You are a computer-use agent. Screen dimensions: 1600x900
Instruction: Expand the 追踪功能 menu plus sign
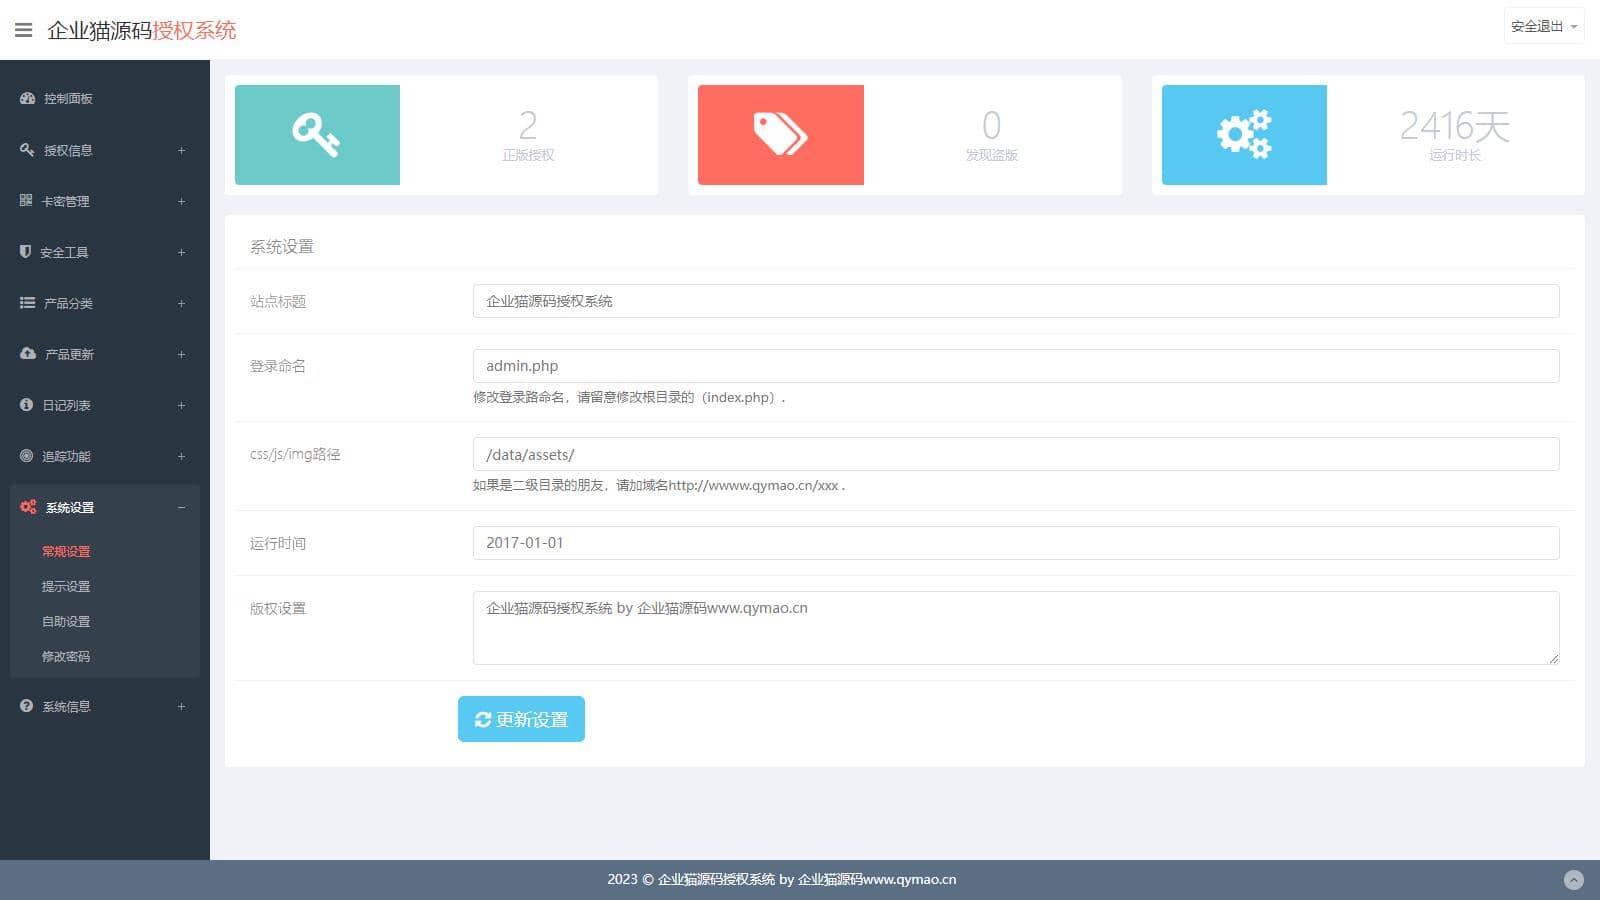click(x=181, y=456)
